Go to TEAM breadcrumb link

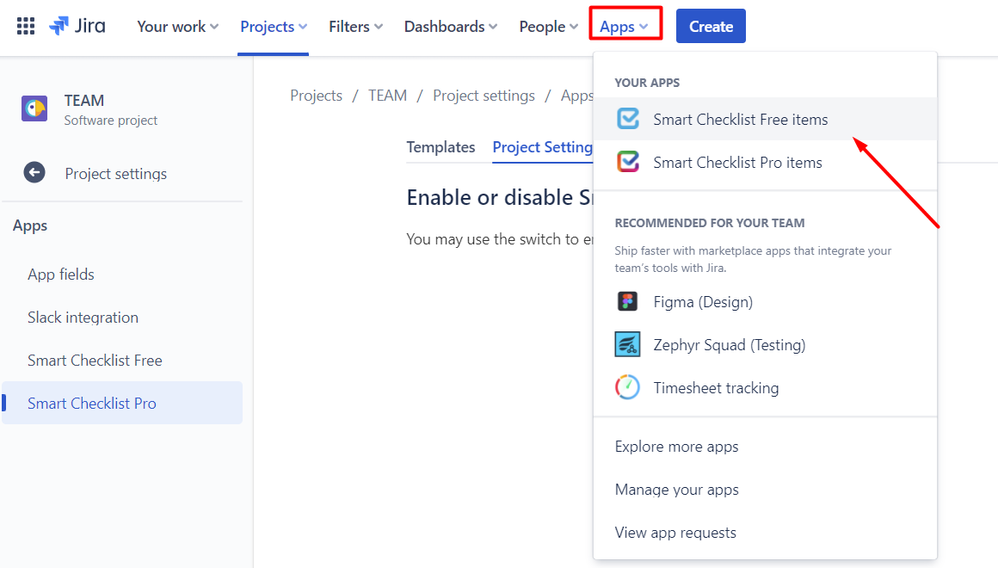coord(387,96)
